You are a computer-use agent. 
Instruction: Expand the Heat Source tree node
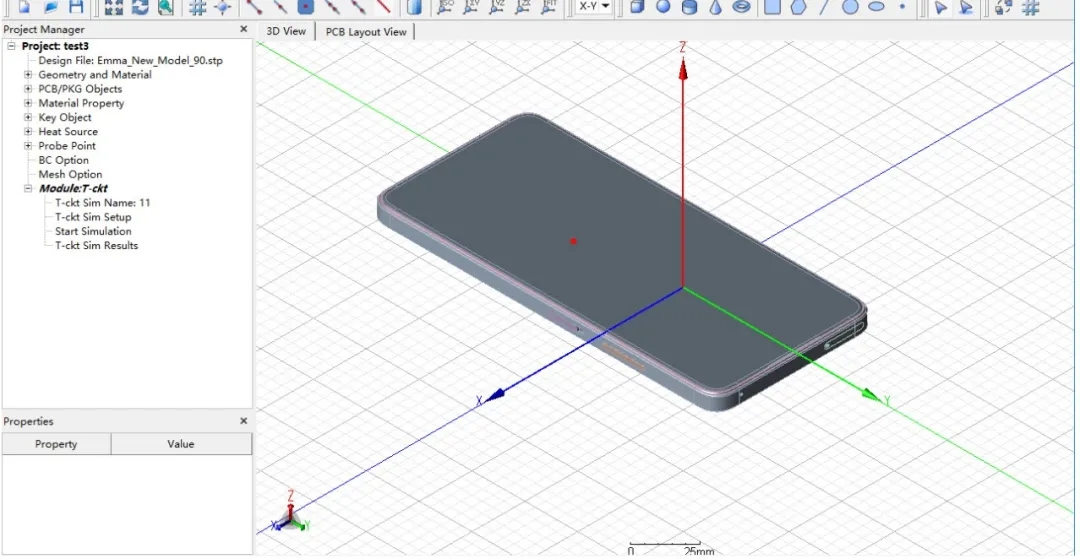click(28, 132)
